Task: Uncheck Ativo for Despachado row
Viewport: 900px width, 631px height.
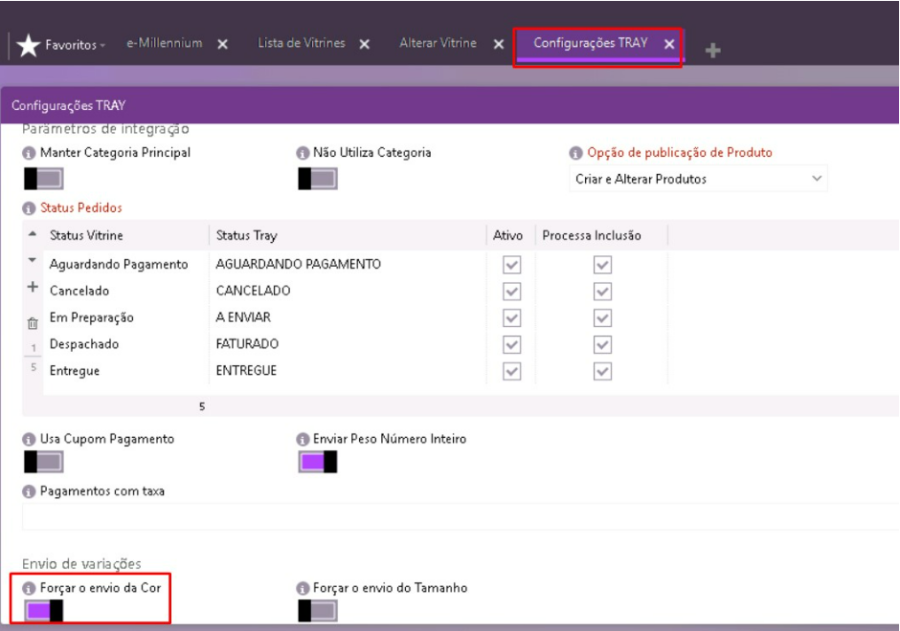Action: (512, 344)
